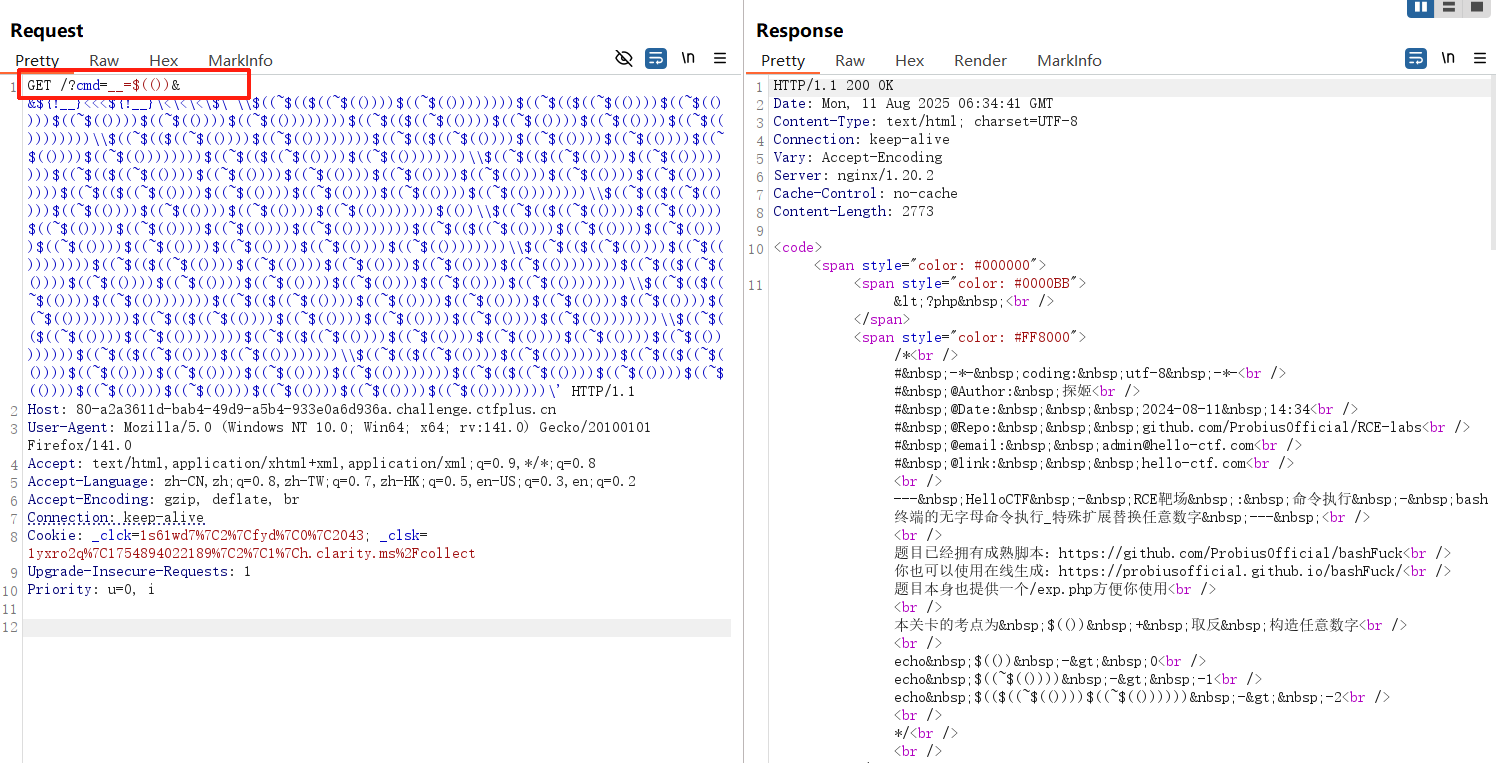
Task: Toggle word wrap in the Response panel
Action: coord(1416,59)
